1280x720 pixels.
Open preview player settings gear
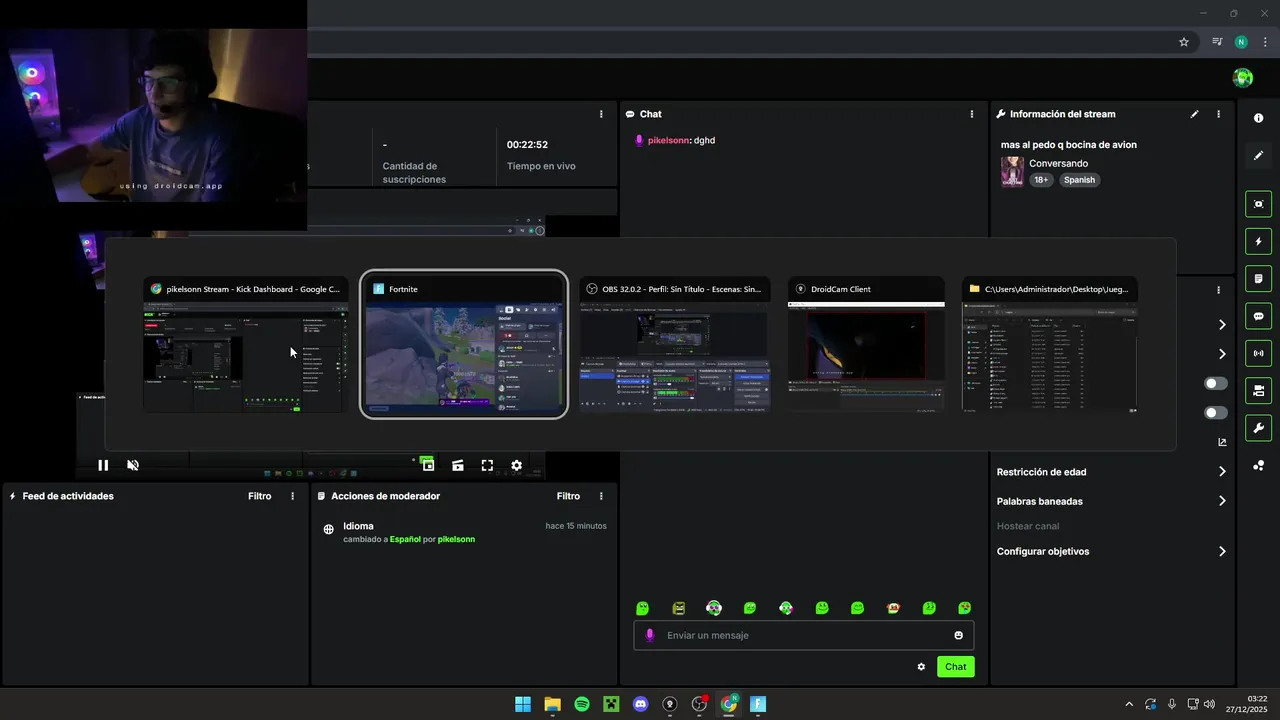pyautogui.click(x=516, y=465)
